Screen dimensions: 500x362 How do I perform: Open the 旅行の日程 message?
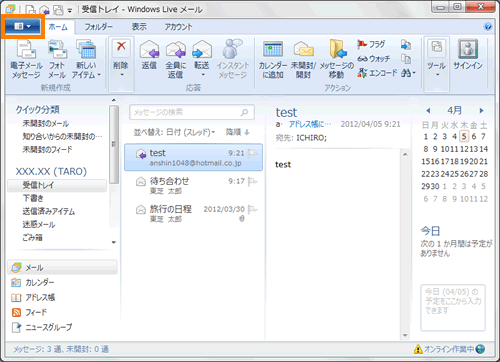click(x=193, y=213)
